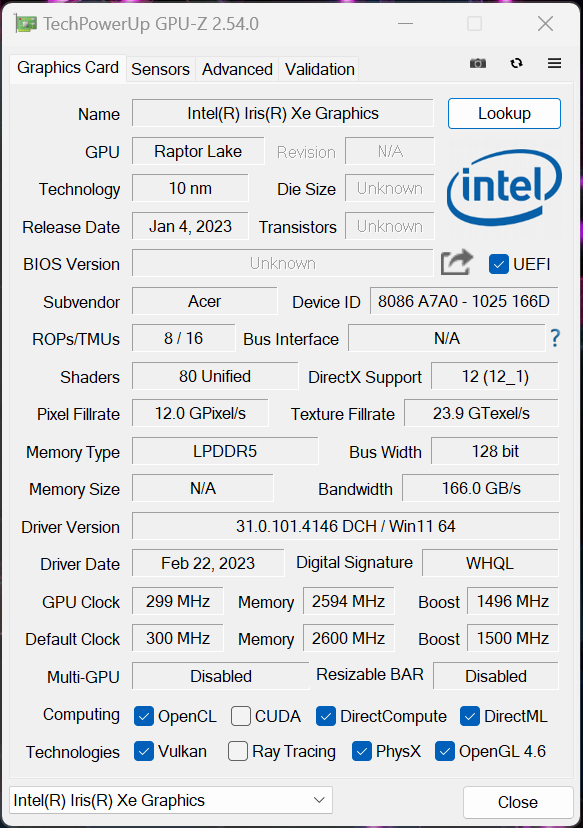Click the Device ID value field
The height and width of the screenshot is (828, 583).
[464, 301]
